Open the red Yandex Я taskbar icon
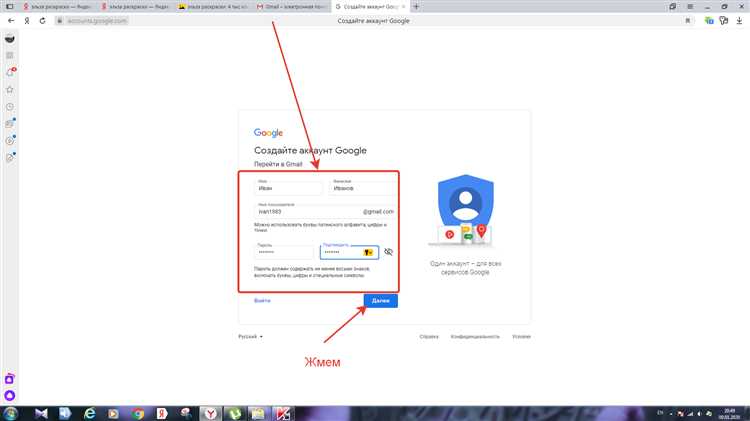 coord(162,413)
